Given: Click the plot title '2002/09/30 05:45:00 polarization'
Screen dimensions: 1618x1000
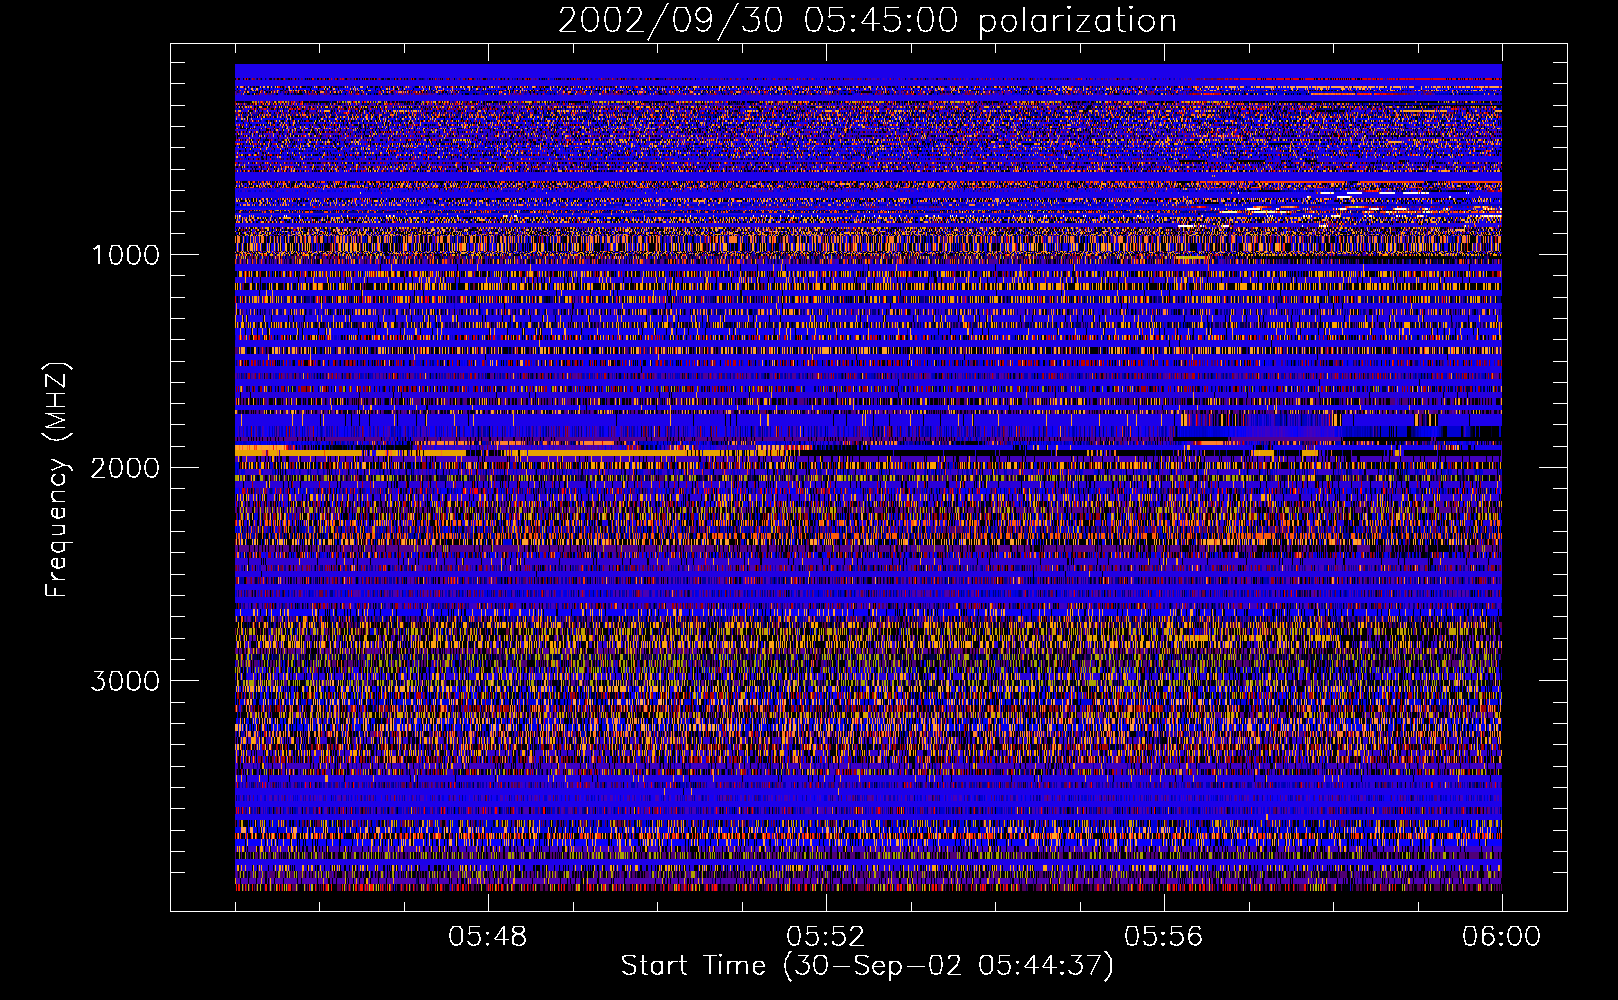Looking at the screenshot, I should point(867,21).
